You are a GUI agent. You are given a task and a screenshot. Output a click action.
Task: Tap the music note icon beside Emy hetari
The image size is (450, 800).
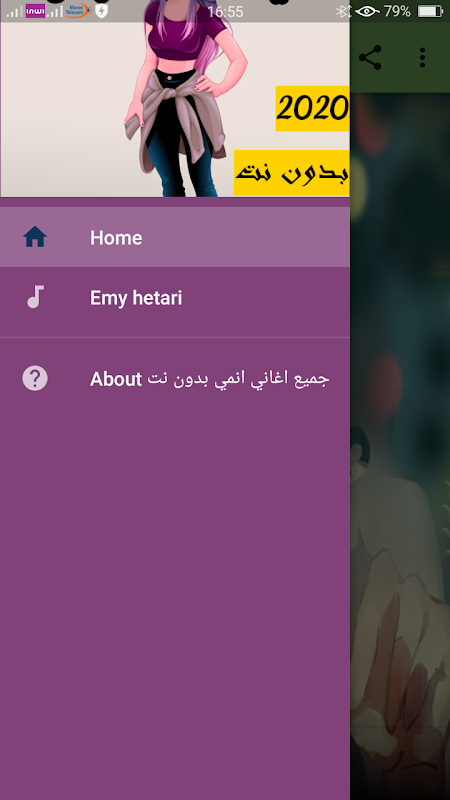coord(35,297)
